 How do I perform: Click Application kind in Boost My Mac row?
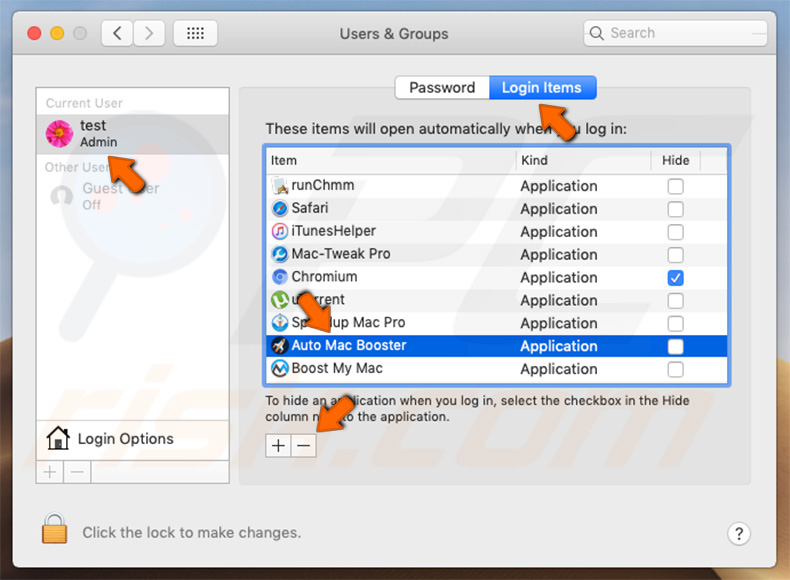click(559, 369)
